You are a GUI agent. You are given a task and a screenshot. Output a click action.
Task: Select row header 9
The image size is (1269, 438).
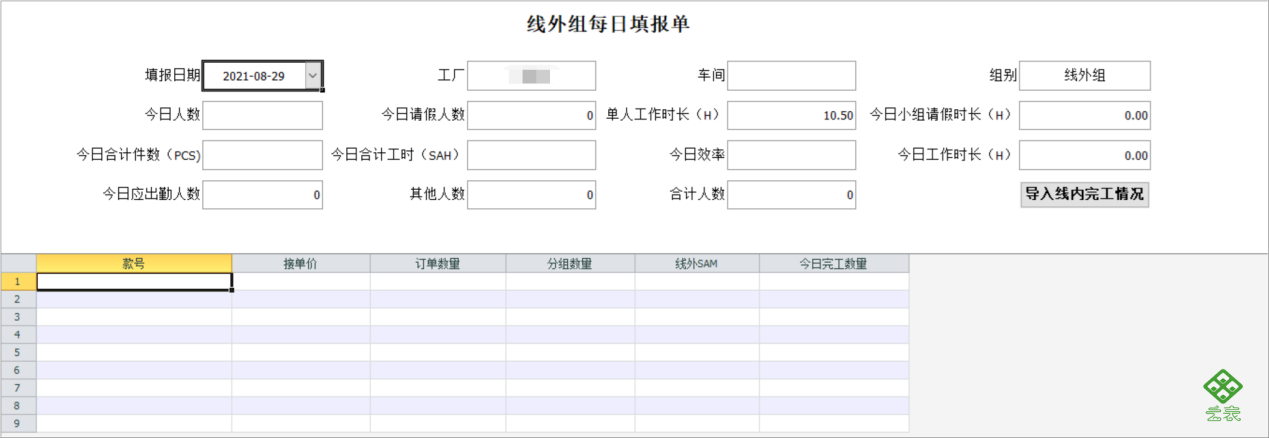[x=18, y=423]
